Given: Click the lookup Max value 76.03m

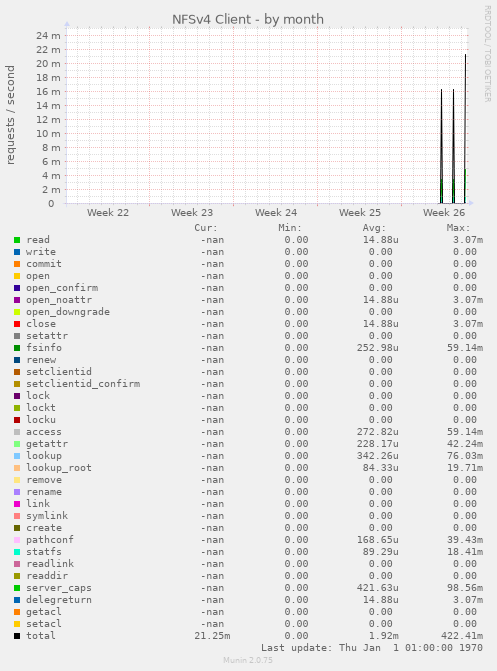Looking at the screenshot, I should click(465, 456).
